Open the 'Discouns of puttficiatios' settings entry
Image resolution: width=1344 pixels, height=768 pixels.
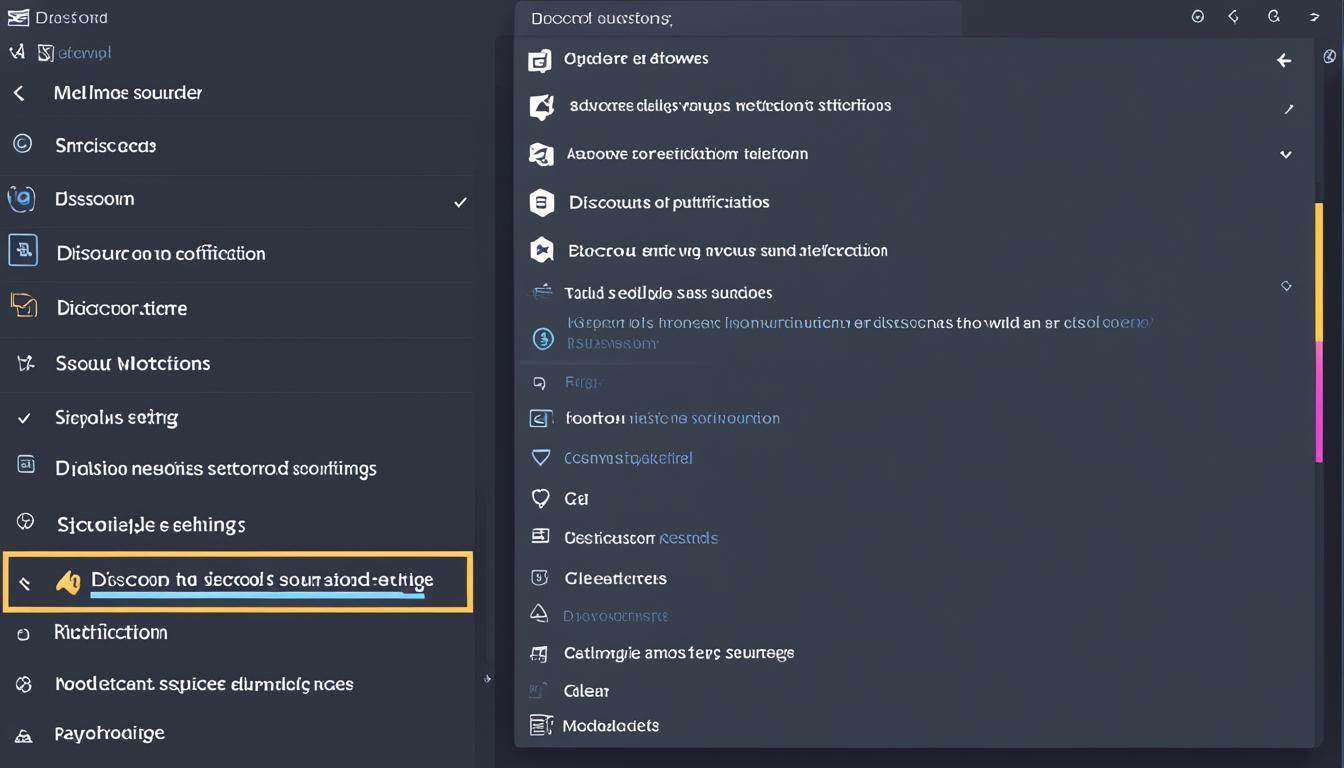[669, 202]
